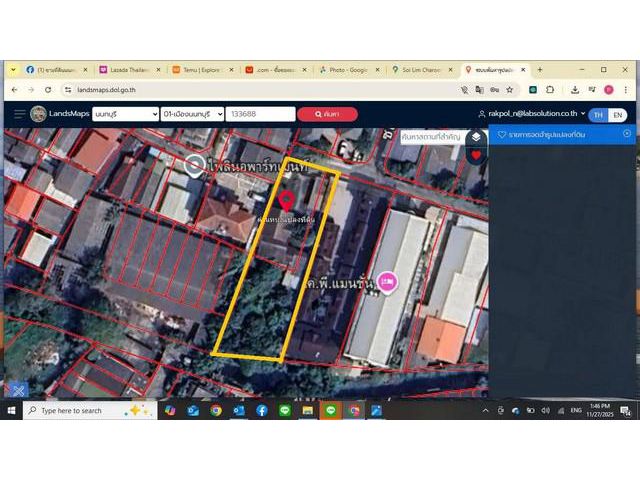The width and height of the screenshot is (640, 480).
Task: Expand the province dropdown
Action: 123,114
